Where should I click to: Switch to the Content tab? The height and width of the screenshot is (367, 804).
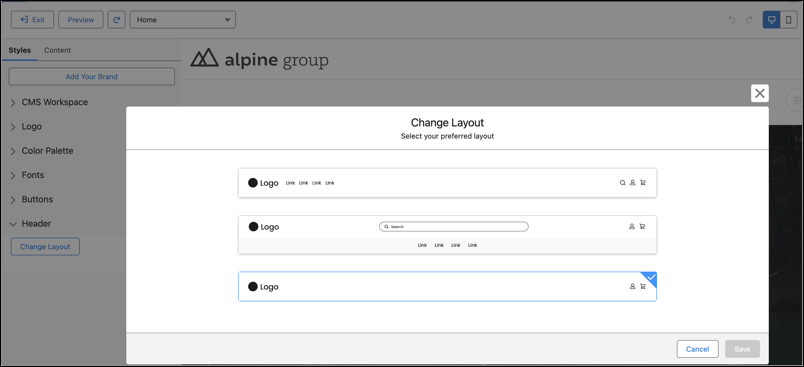click(x=57, y=50)
